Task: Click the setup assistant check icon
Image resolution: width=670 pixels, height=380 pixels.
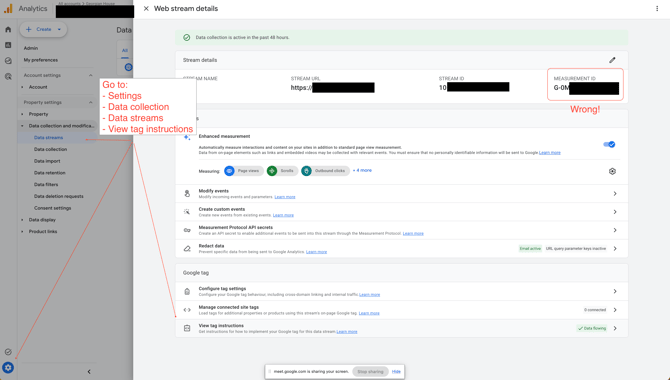Action: coord(8,352)
